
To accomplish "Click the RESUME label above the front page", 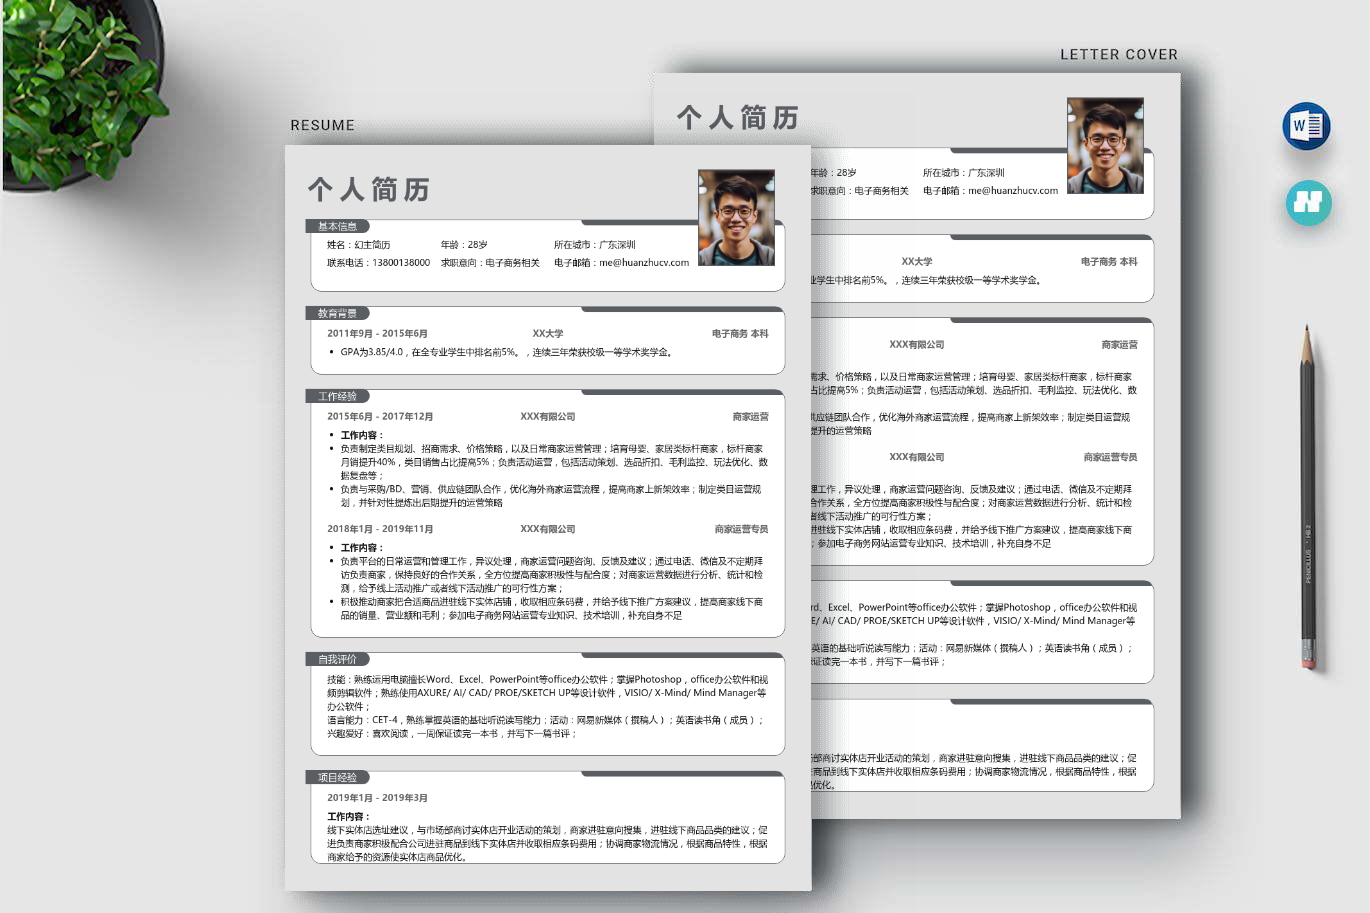I will click(322, 125).
